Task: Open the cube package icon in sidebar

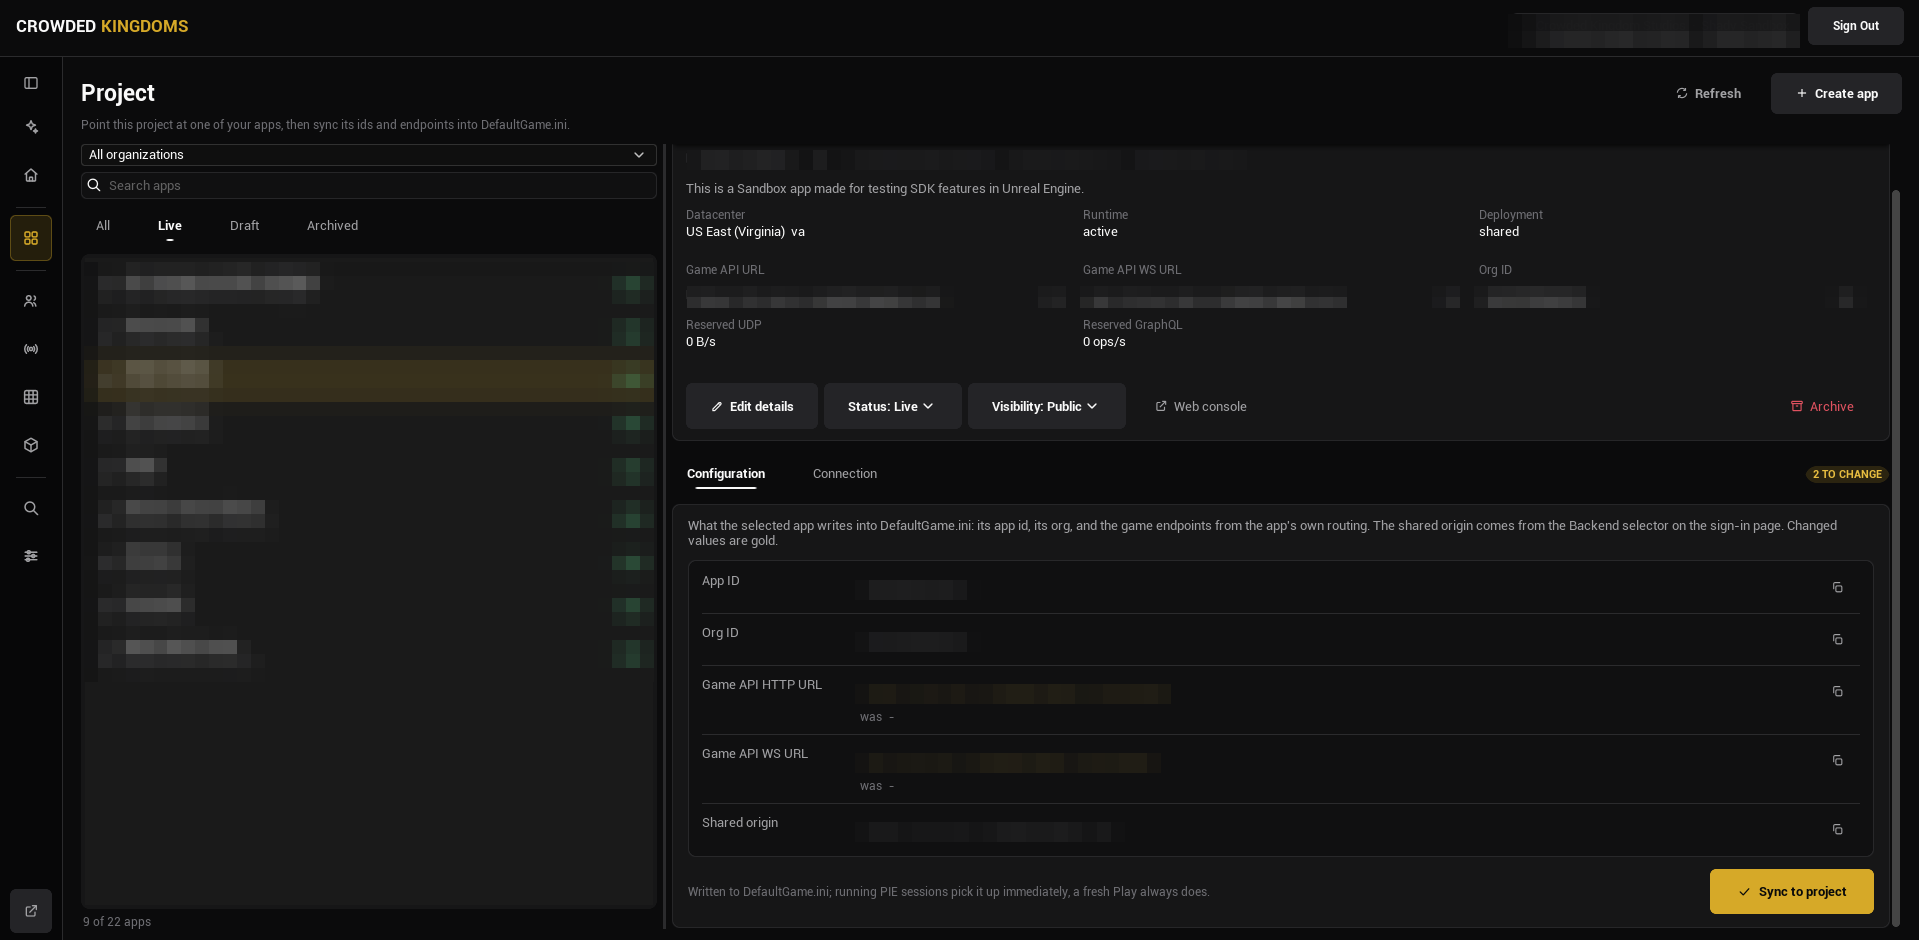Action: (31, 445)
